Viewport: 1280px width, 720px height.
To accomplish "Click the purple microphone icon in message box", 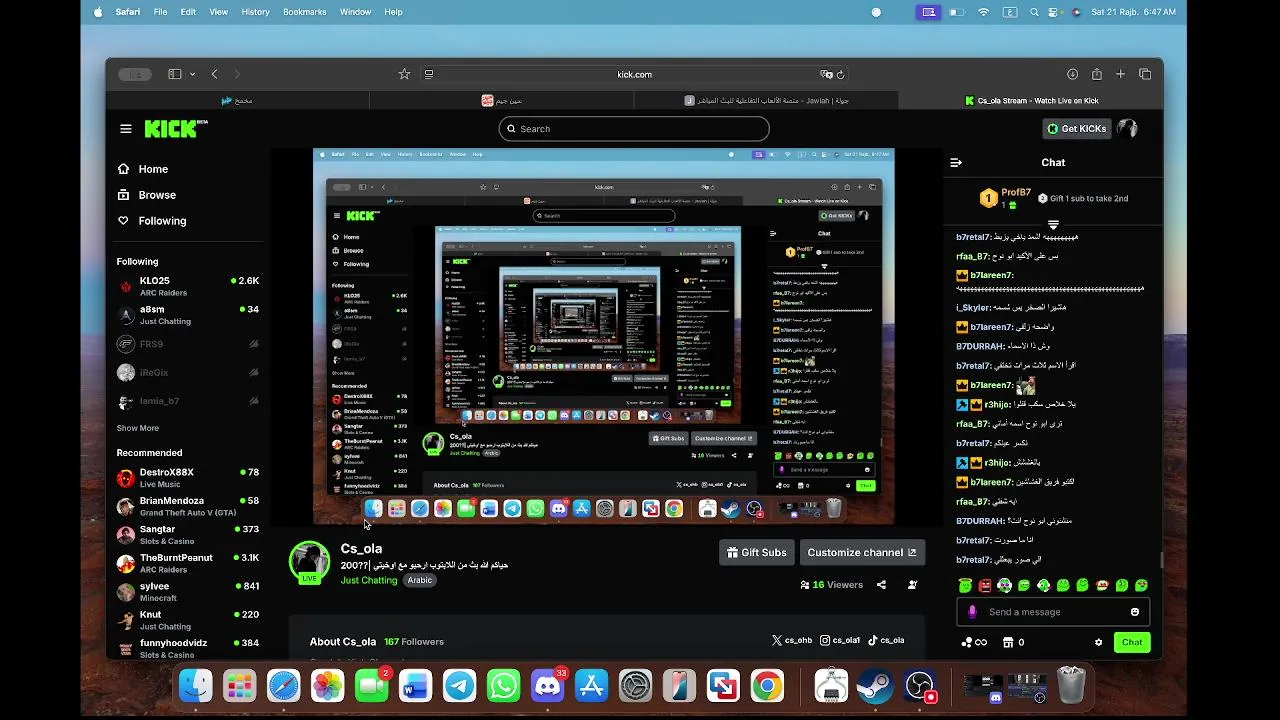I will pyautogui.click(x=972, y=612).
